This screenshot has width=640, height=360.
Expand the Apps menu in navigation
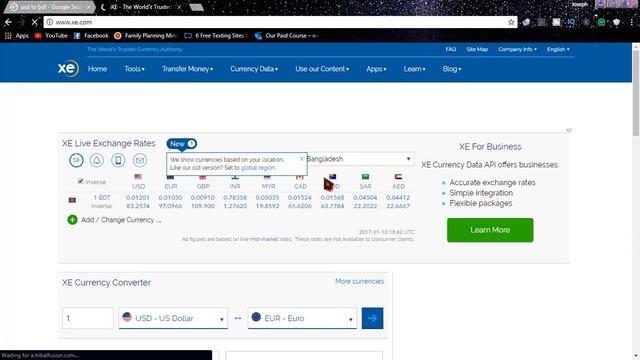click(376, 69)
